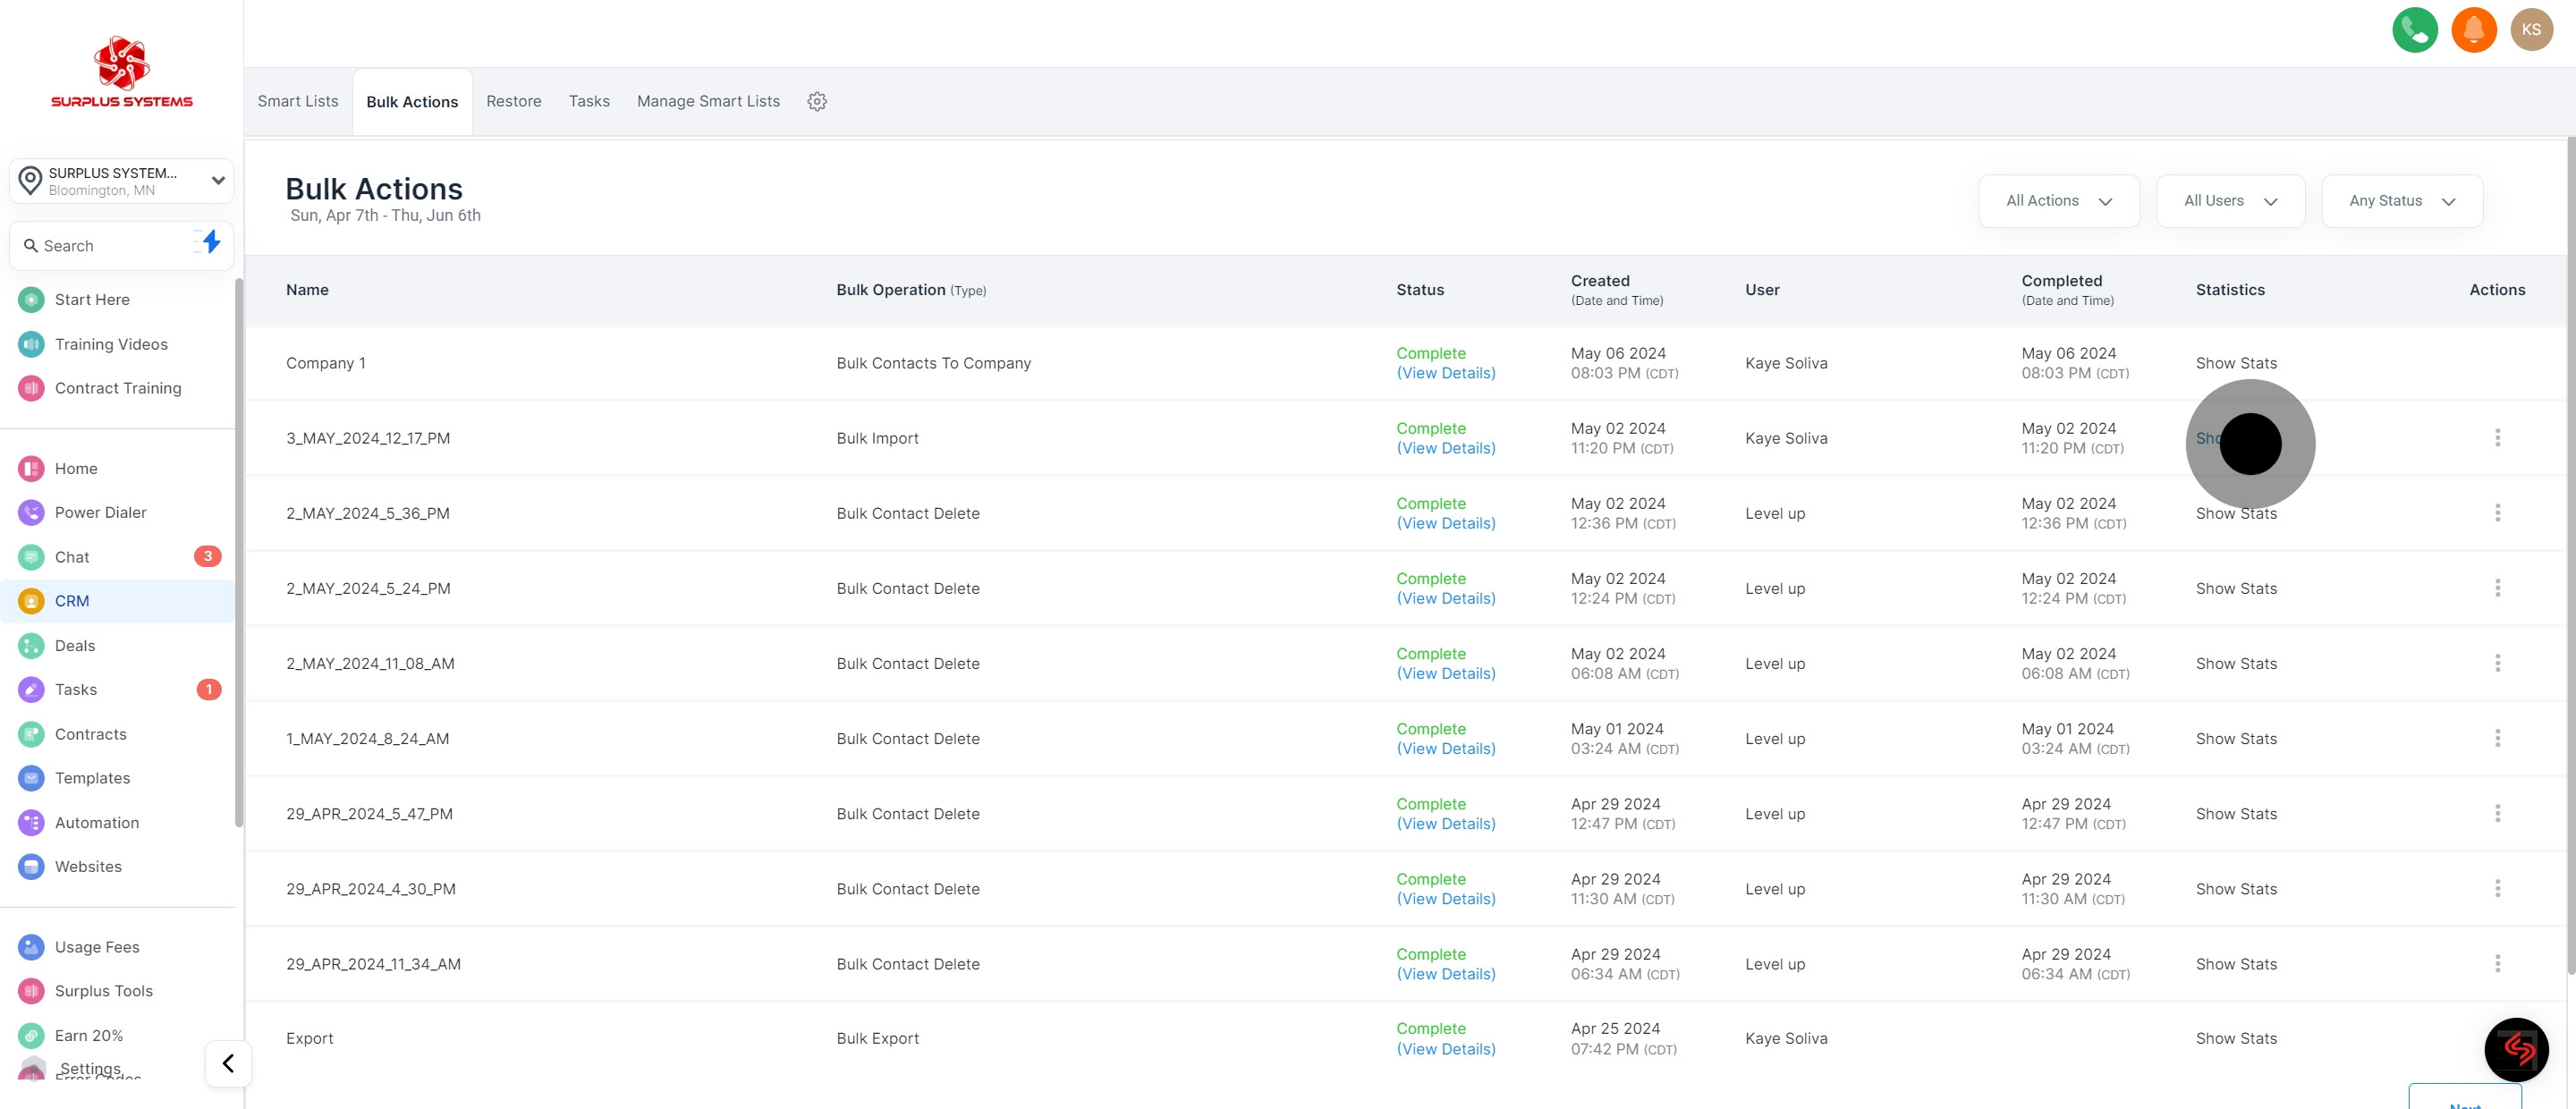Open the notification bell
2576x1109 pixels.
tap(2474, 29)
